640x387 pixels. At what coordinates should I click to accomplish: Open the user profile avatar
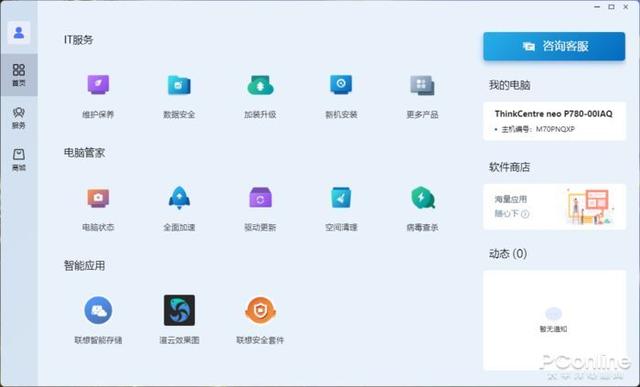click(x=19, y=32)
